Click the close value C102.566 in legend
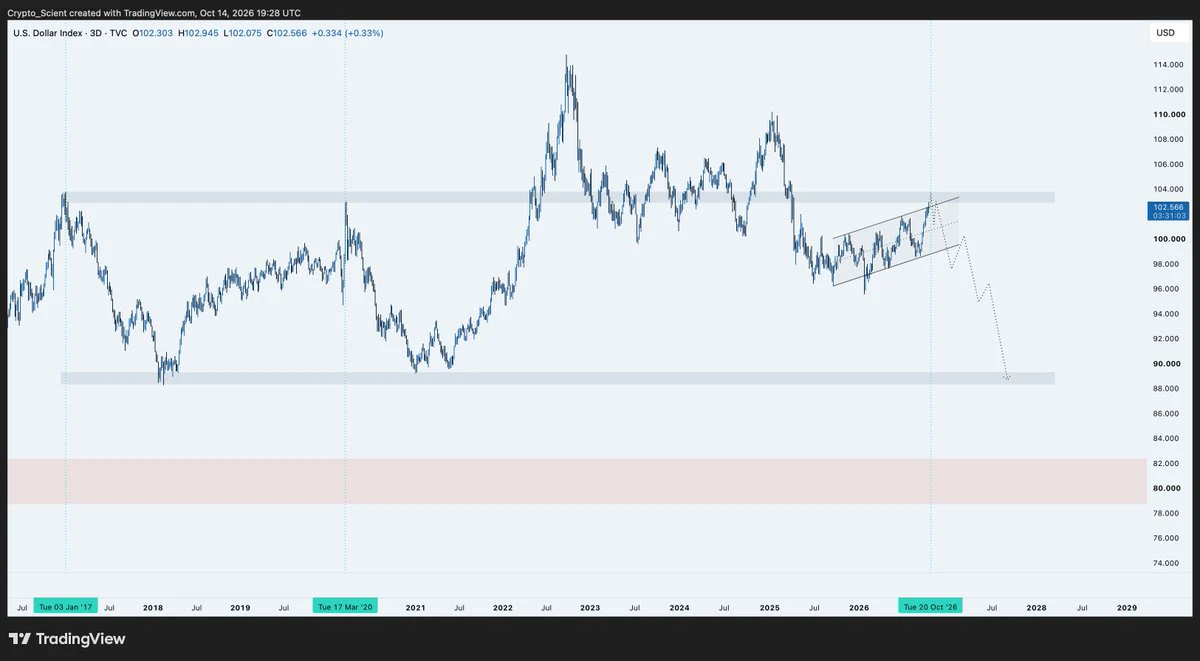The image size is (1200, 661). point(286,33)
